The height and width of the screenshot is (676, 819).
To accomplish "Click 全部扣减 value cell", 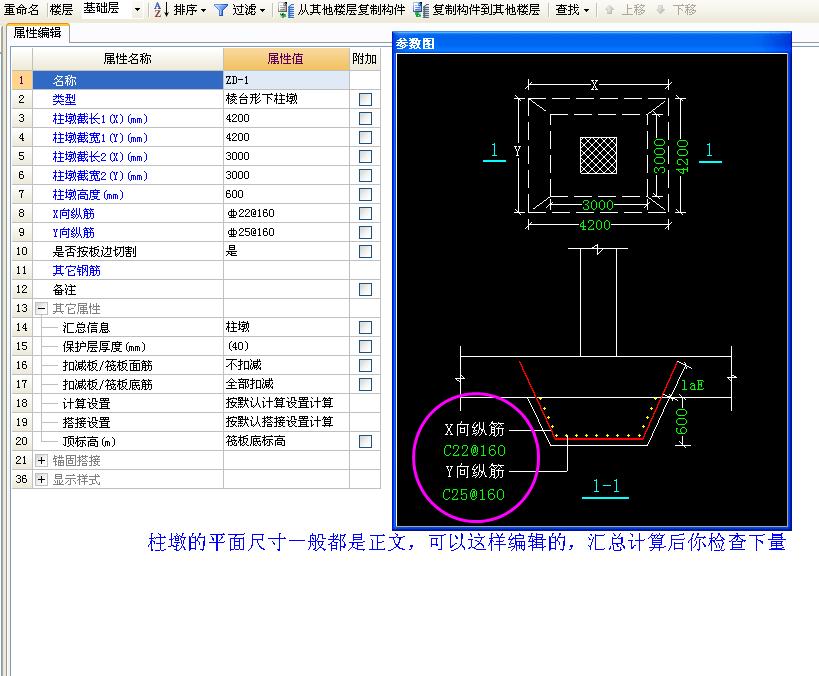I will [x=286, y=384].
